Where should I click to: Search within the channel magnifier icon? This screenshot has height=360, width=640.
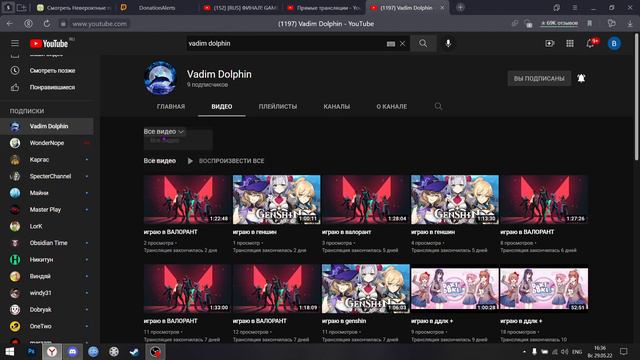(438, 107)
